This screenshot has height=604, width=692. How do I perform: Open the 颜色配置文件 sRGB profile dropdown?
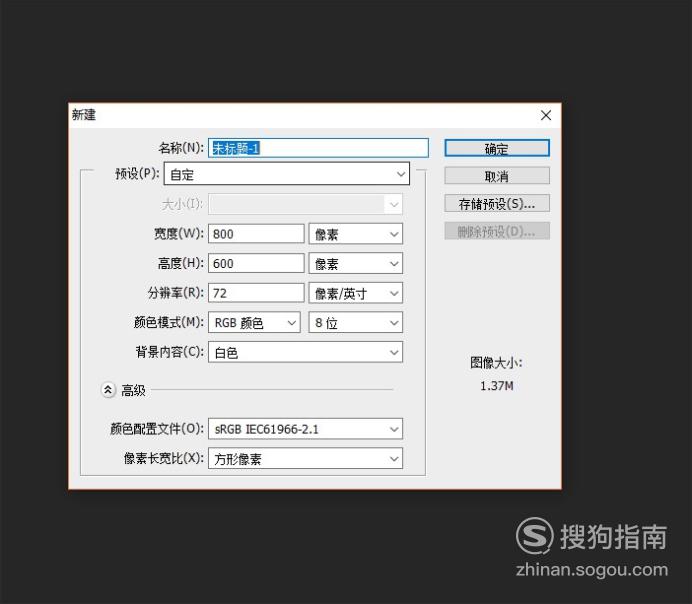tap(305, 429)
